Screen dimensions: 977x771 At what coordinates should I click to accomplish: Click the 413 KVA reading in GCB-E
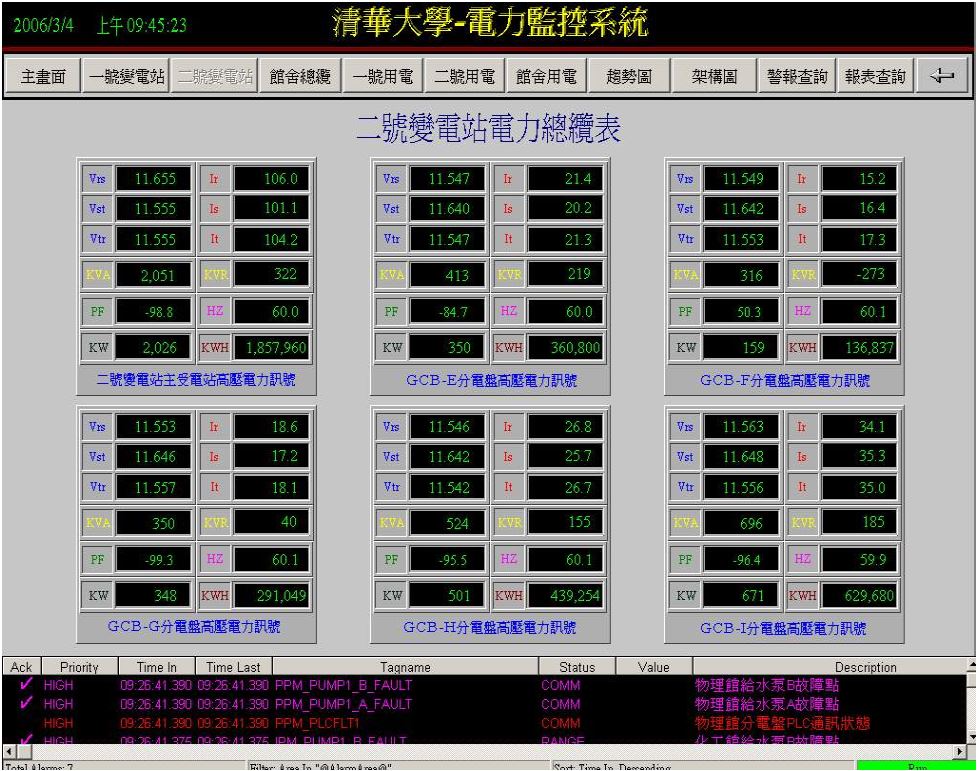[x=447, y=274]
